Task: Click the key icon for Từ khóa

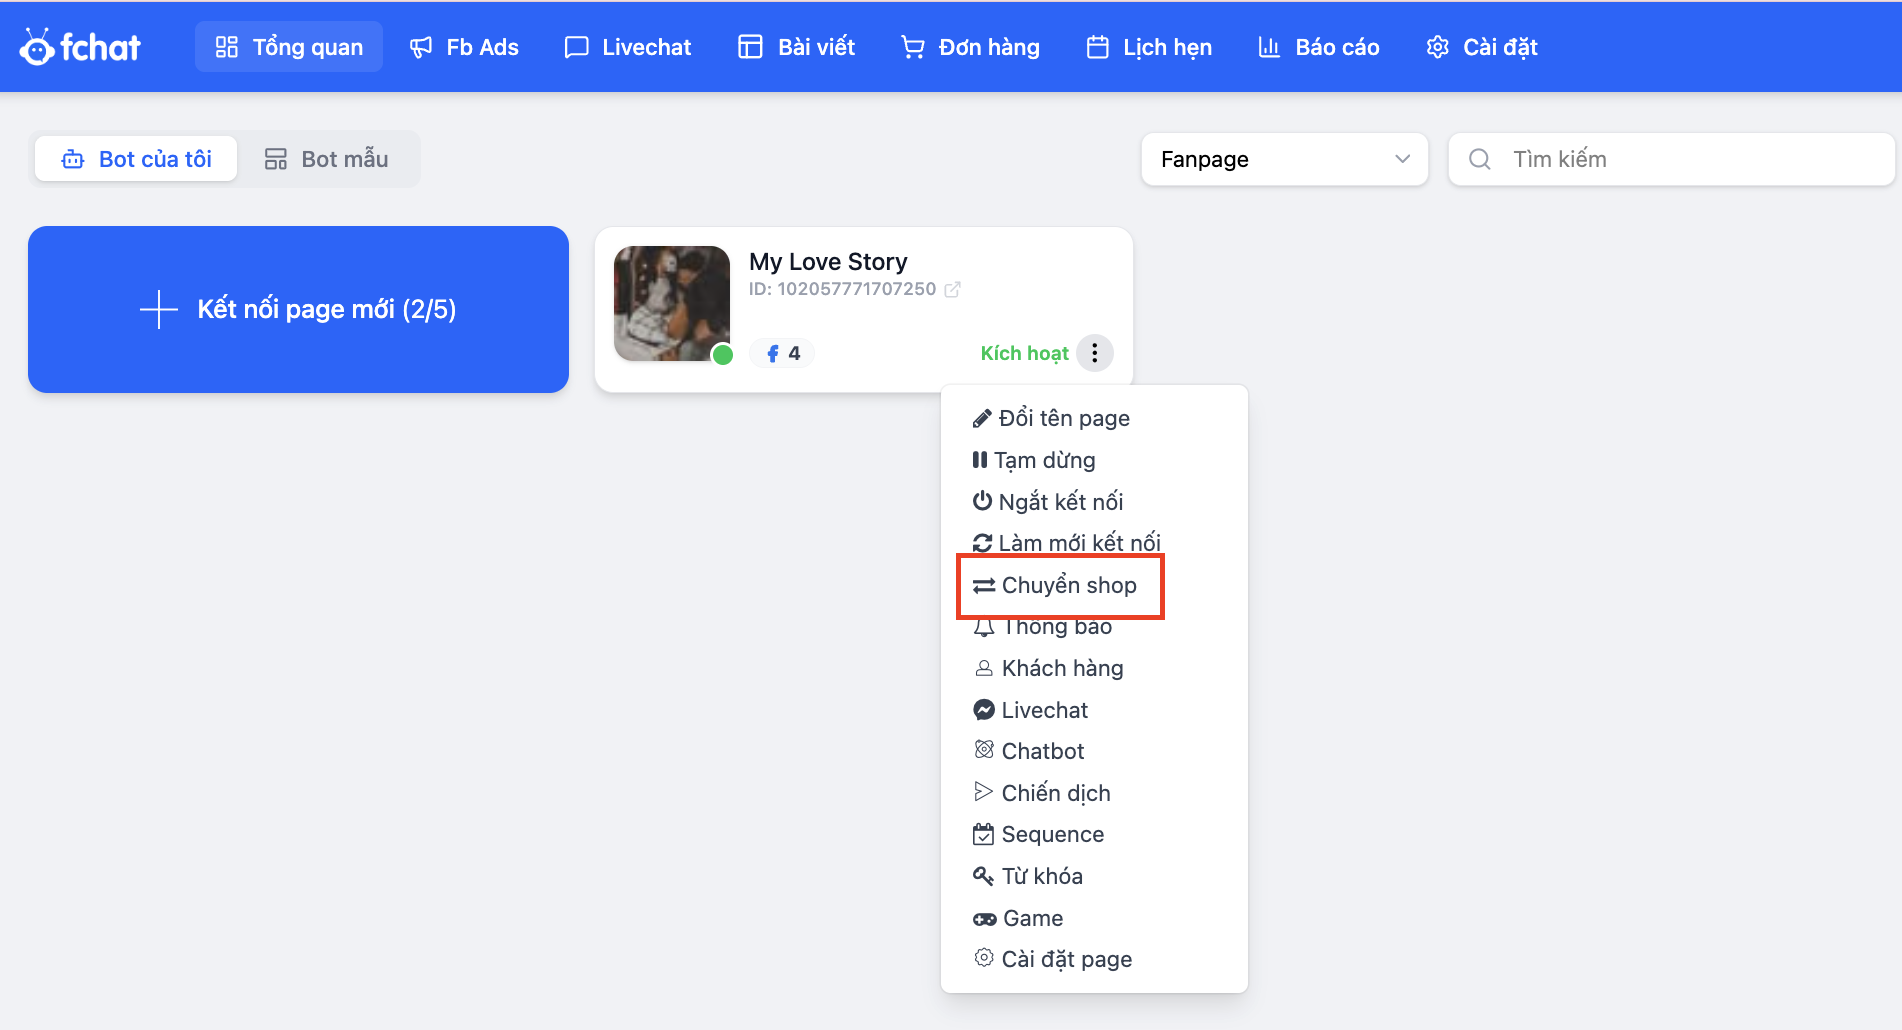Action: pyautogui.click(x=983, y=876)
